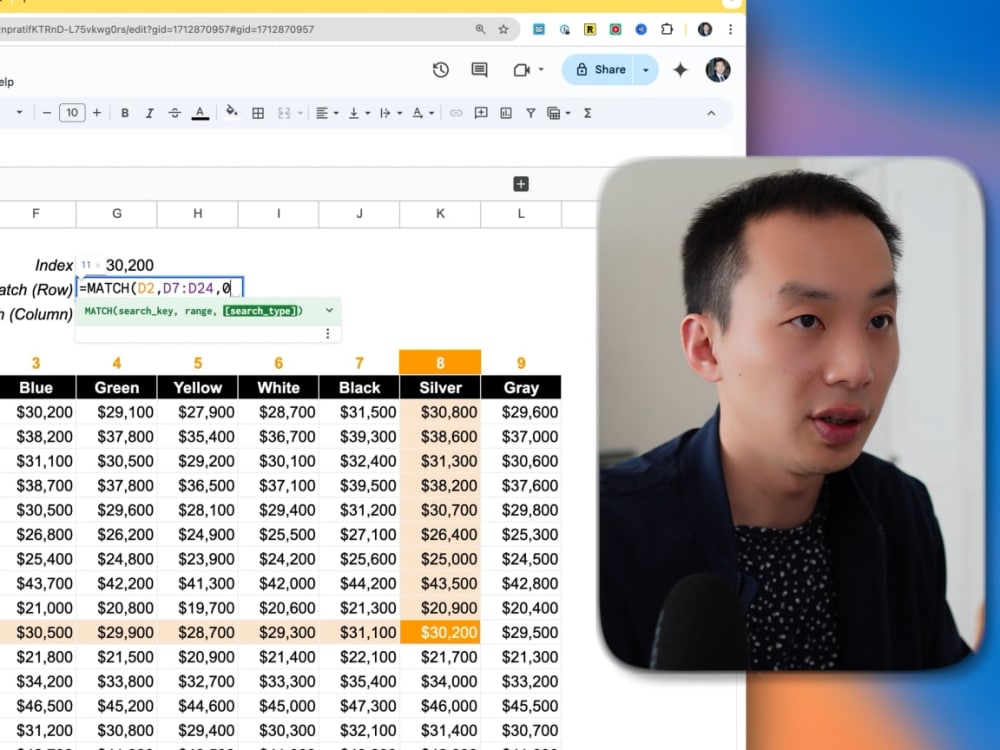Open the fill color paint bucket
This screenshot has width=1000, height=750.
(x=232, y=112)
